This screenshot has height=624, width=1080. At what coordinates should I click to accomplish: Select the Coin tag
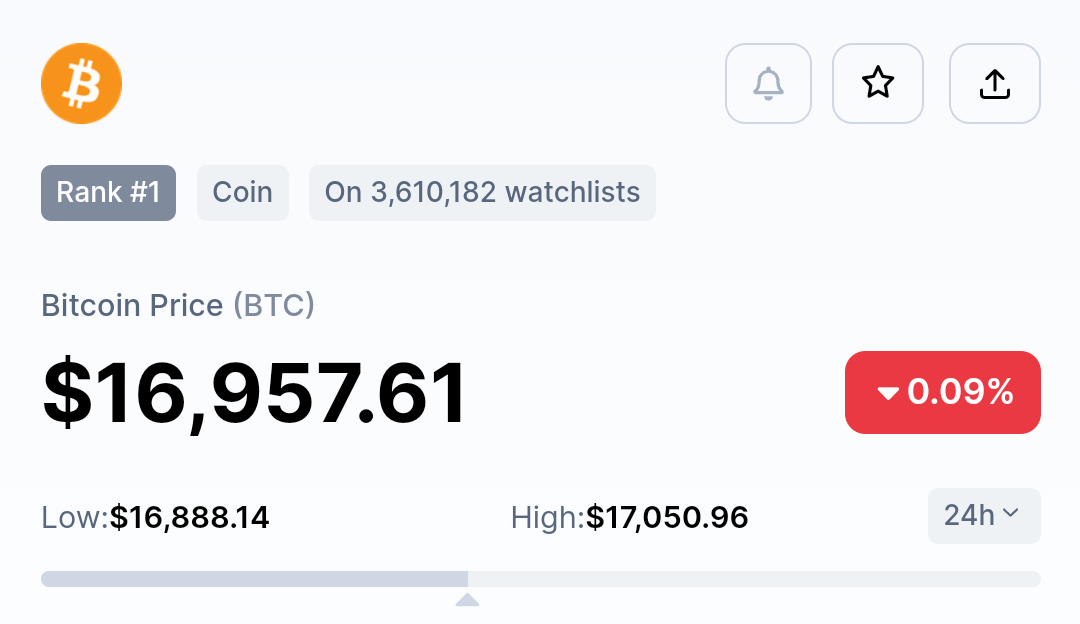pos(242,193)
